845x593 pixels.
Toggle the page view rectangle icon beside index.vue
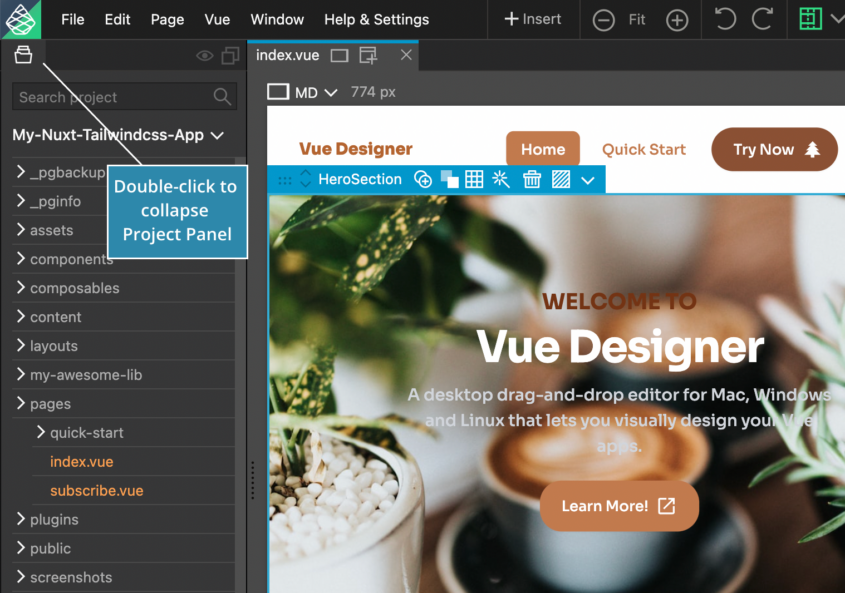point(339,56)
